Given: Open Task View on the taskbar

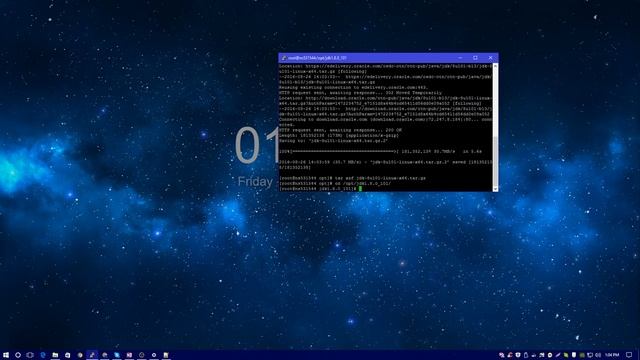Looking at the screenshot, I should tap(30, 355).
